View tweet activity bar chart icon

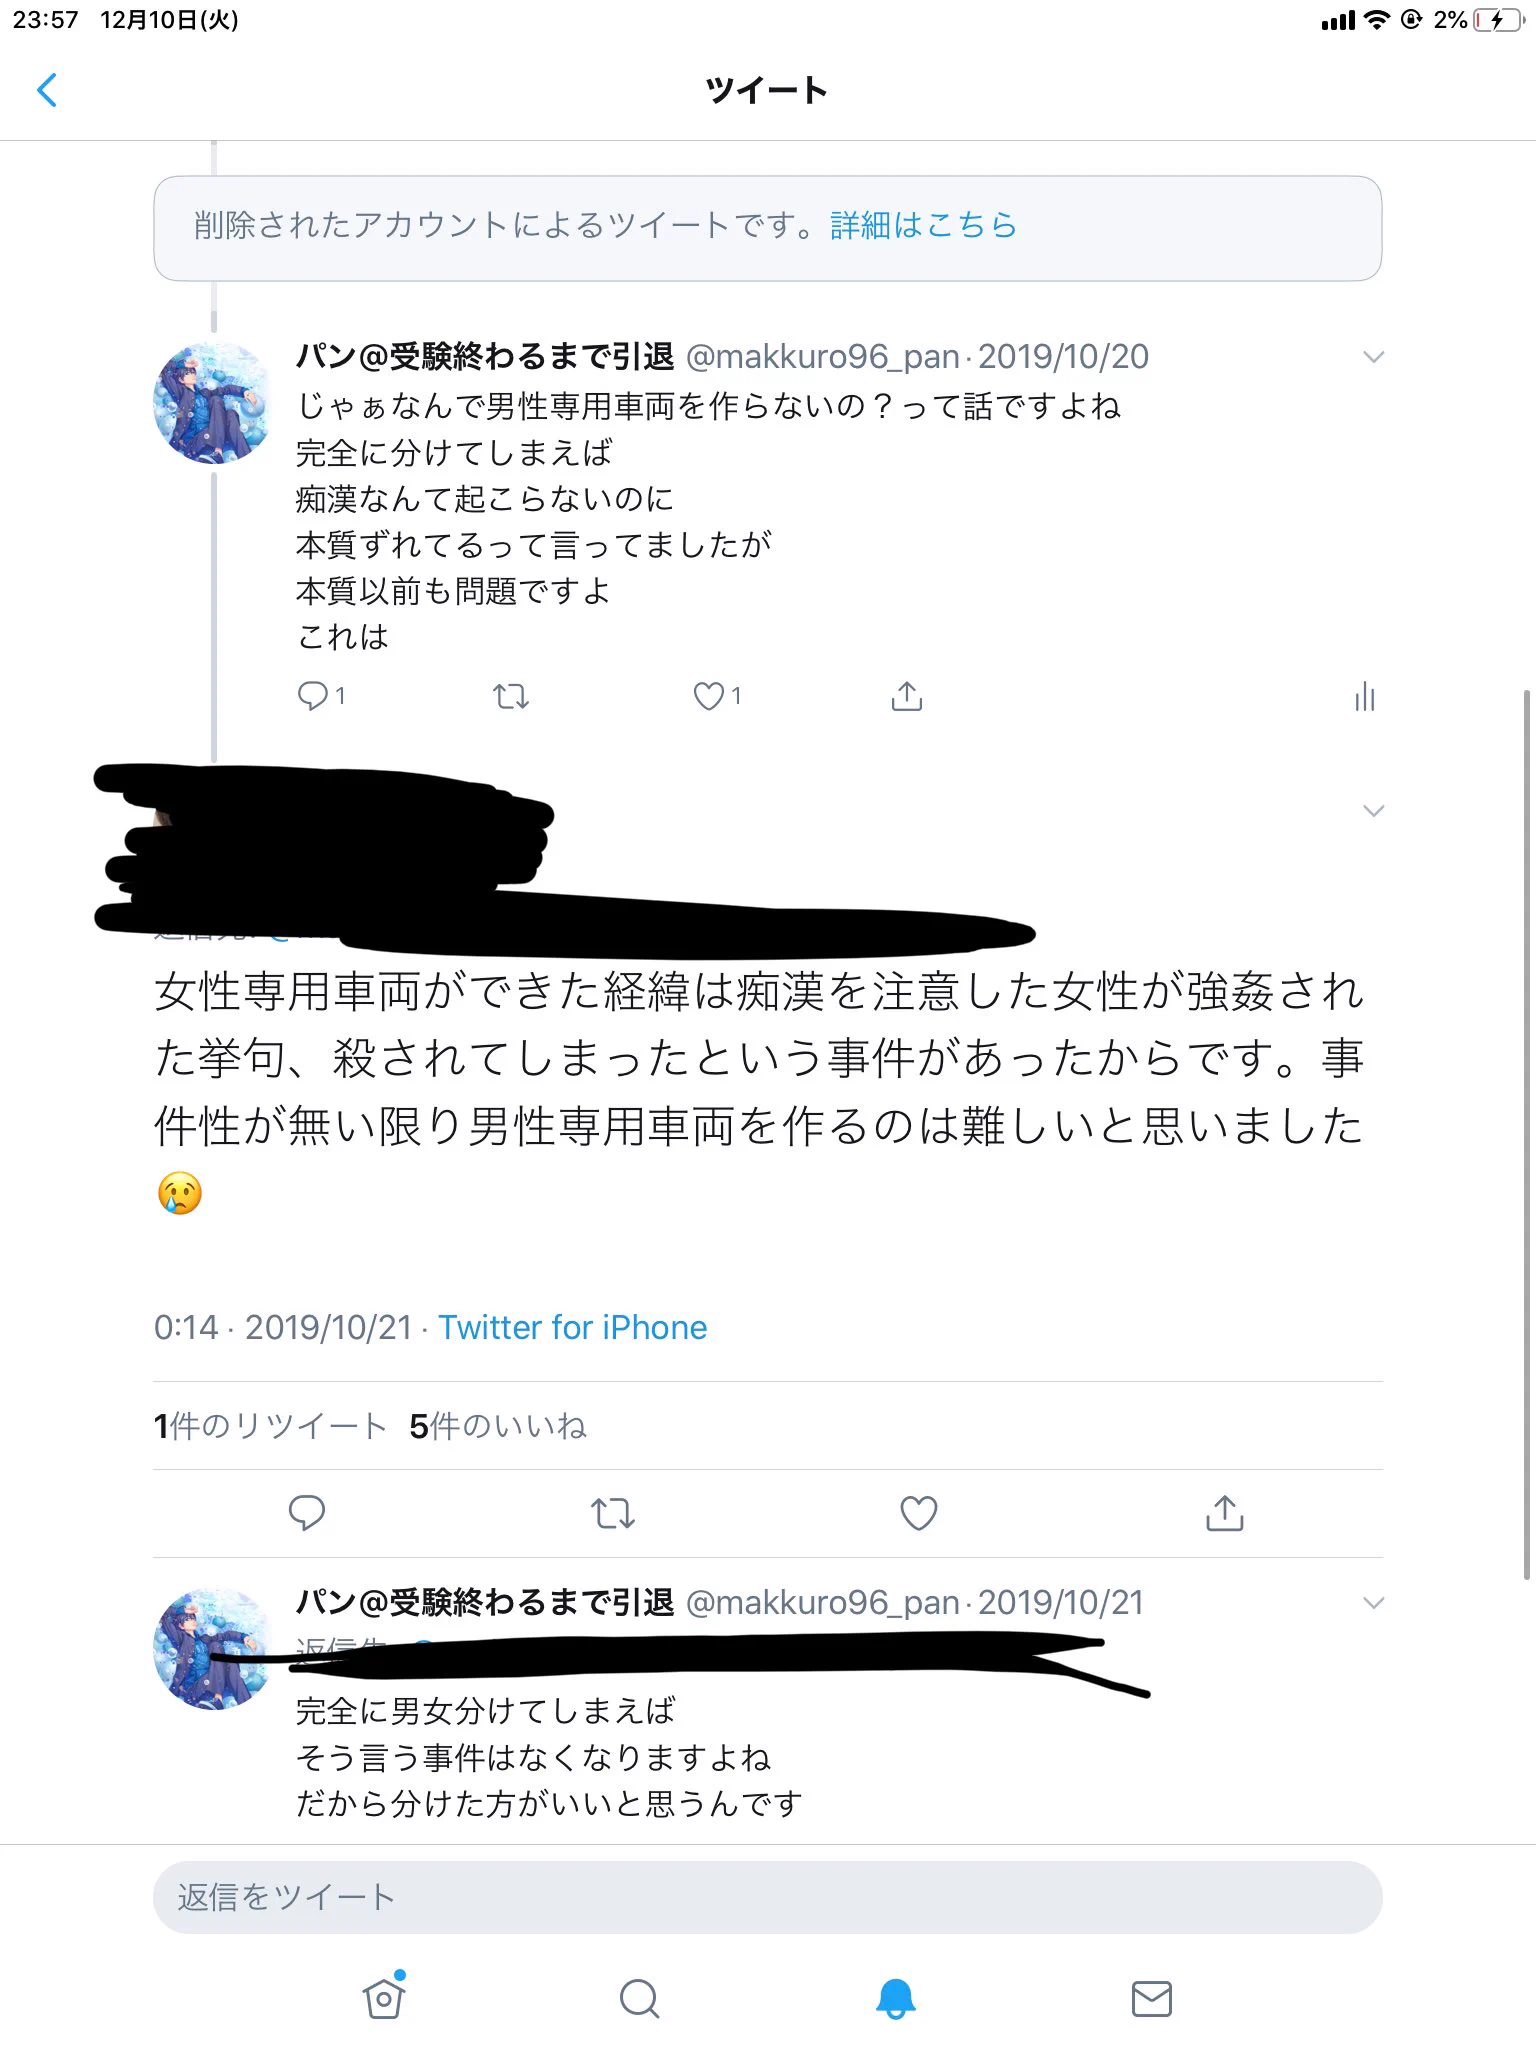pyautogui.click(x=1365, y=696)
